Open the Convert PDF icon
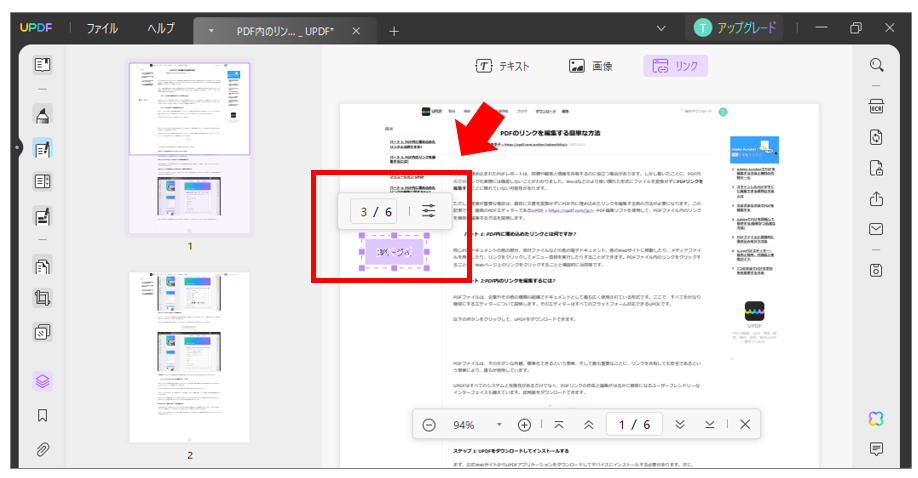 [876, 137]
